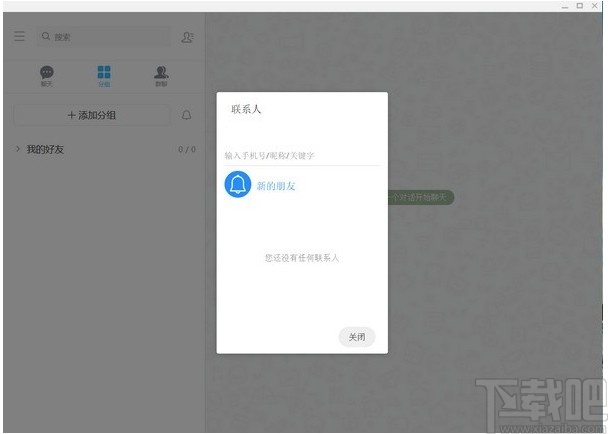Select the 我的好友 row label
Viewport: 610px width, 434px height.
tap(45, 149)
